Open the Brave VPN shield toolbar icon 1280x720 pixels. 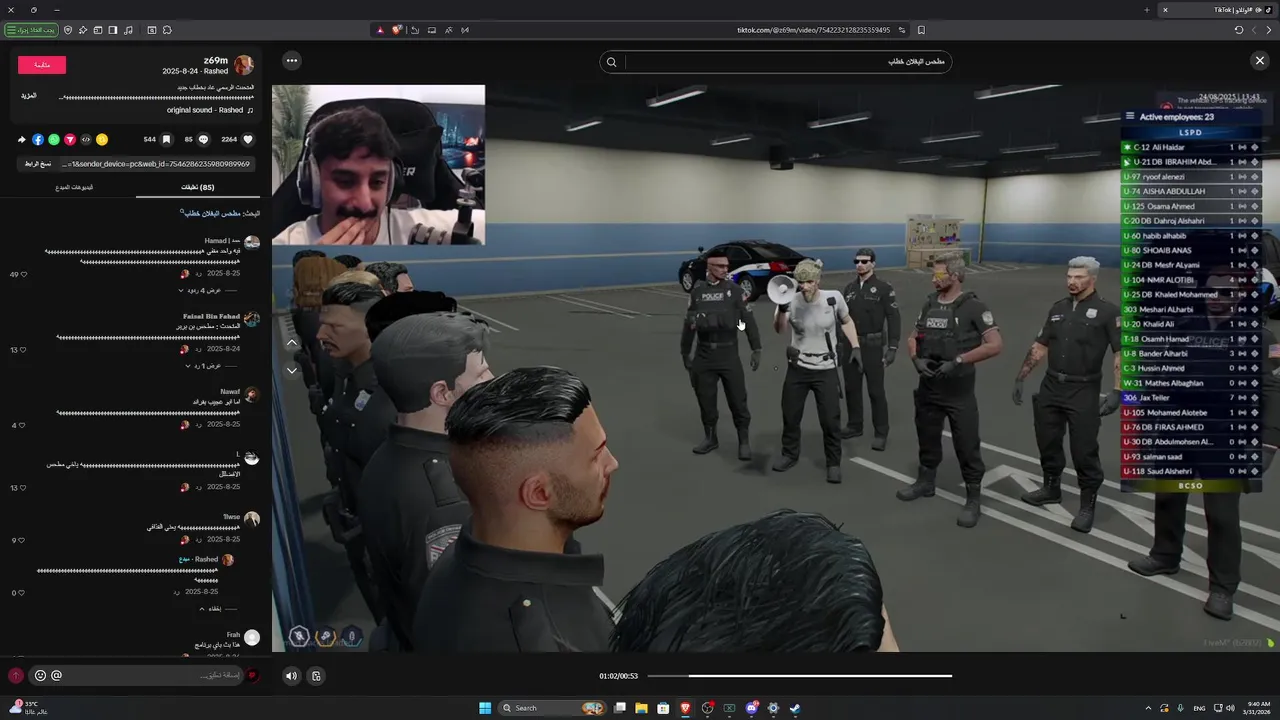coord(68,30)
